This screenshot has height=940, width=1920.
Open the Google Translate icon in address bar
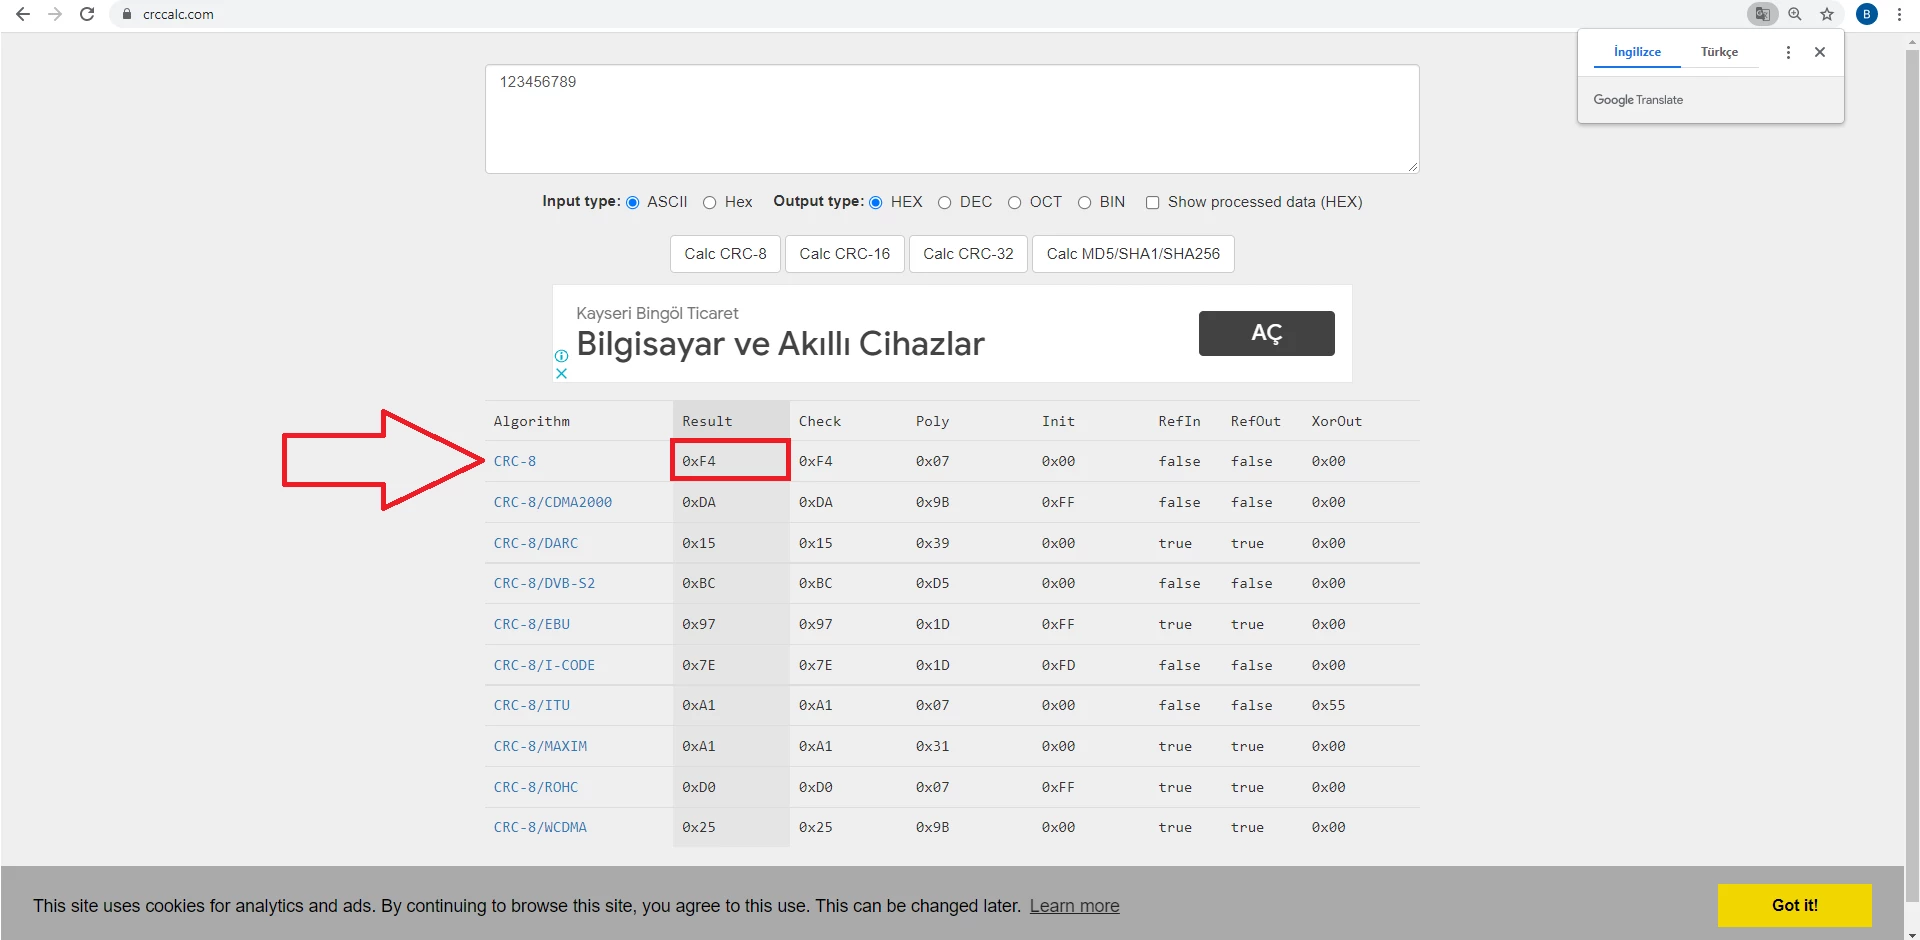1763,14
